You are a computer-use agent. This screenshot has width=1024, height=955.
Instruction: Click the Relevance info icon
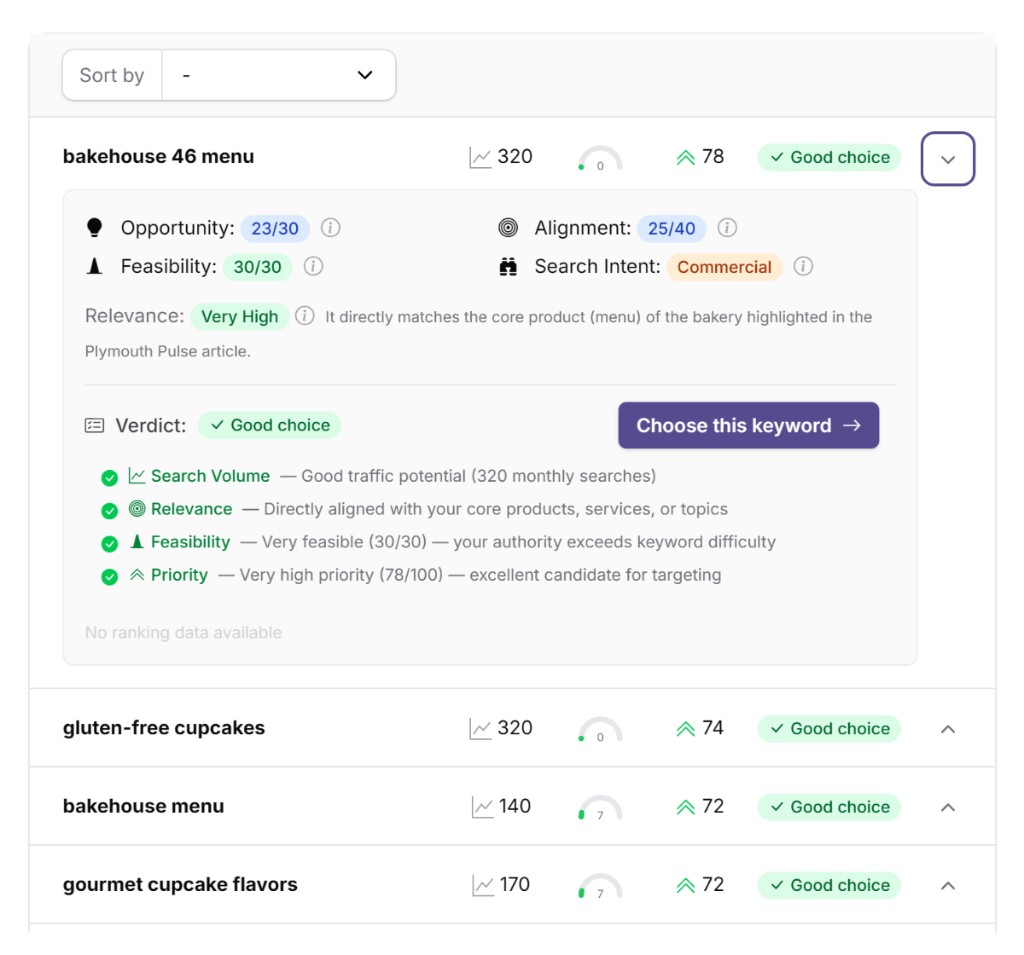coord(305,316)
